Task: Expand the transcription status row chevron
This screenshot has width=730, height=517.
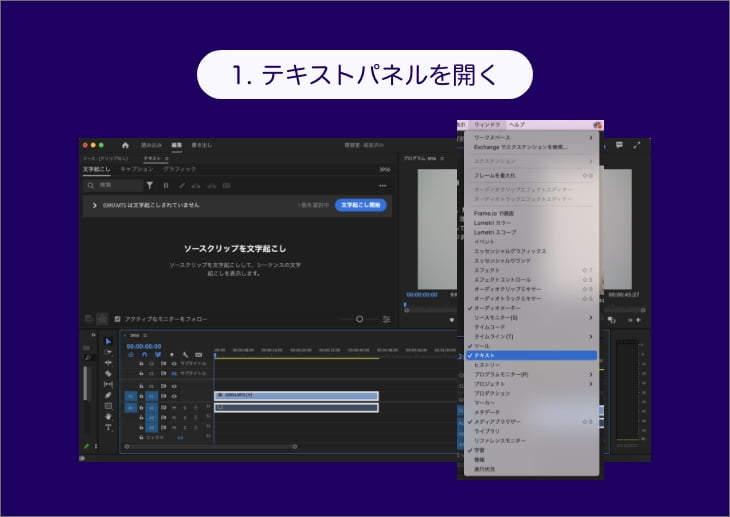Action: tap(95, 205)
